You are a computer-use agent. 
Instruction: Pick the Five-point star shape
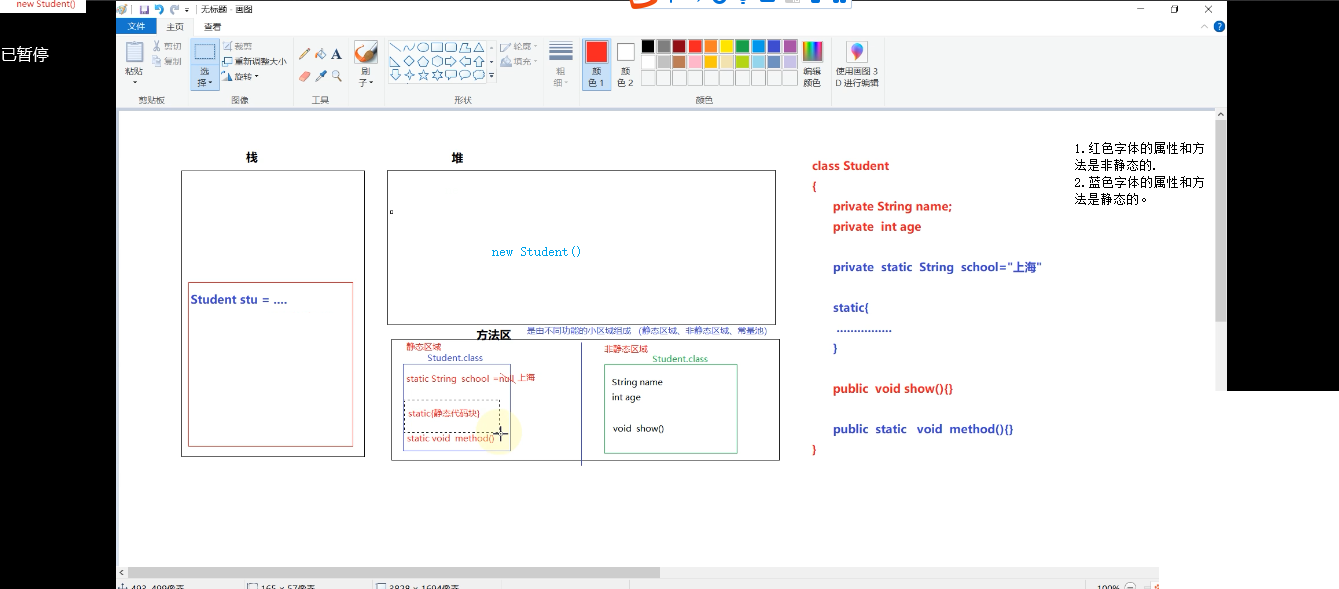click(423, 75)
